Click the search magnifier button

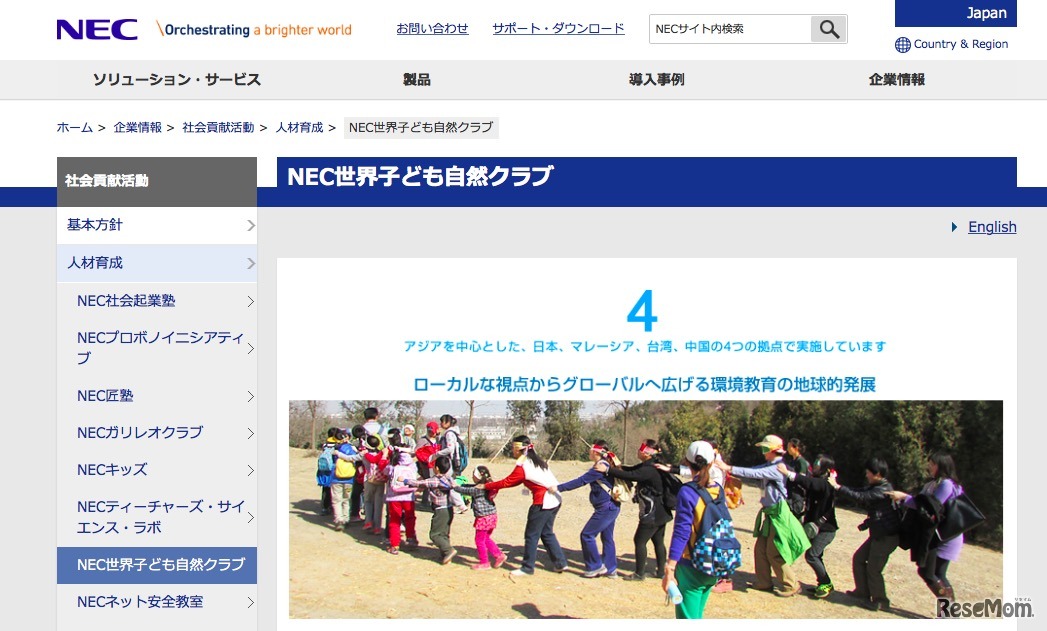coord(829,29)
